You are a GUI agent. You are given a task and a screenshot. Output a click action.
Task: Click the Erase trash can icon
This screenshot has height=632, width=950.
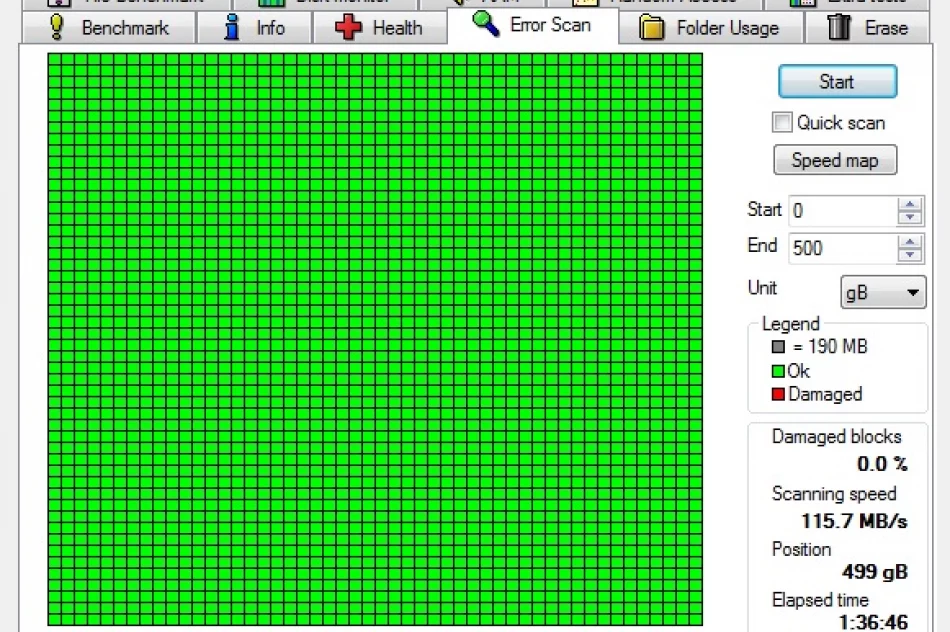tap(839, 27)
